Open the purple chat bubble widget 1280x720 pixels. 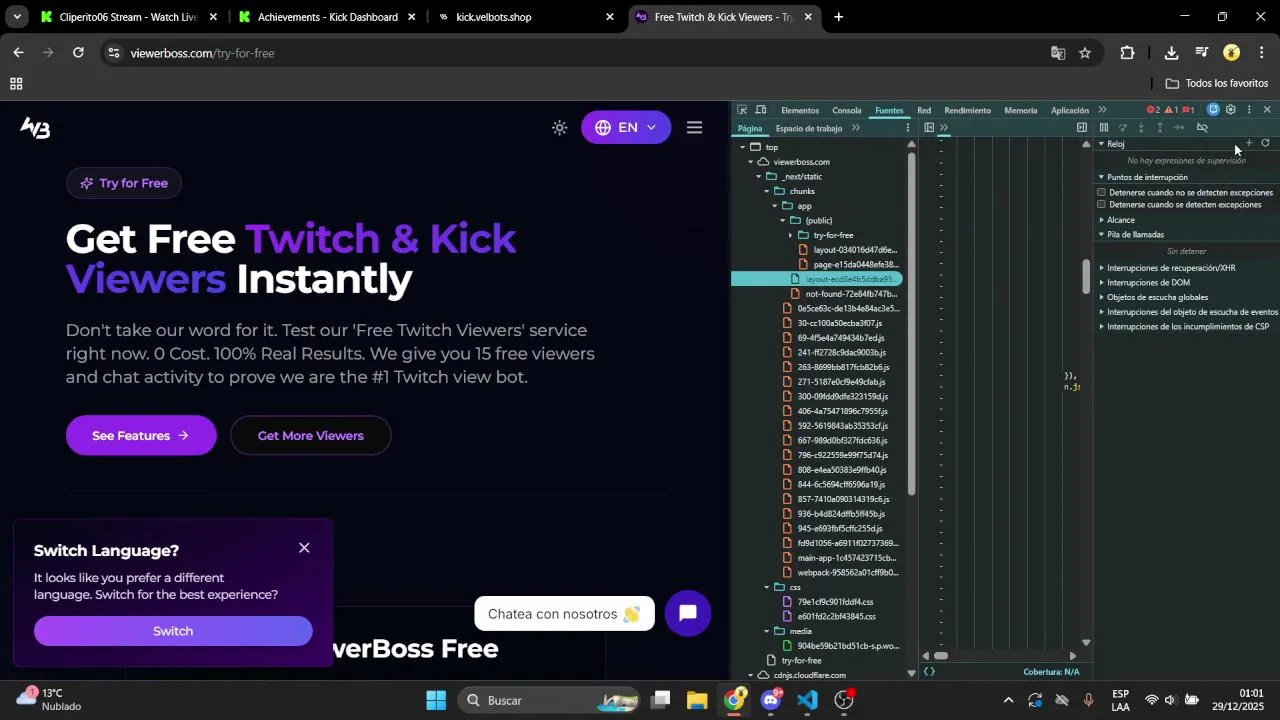(687, 614)
